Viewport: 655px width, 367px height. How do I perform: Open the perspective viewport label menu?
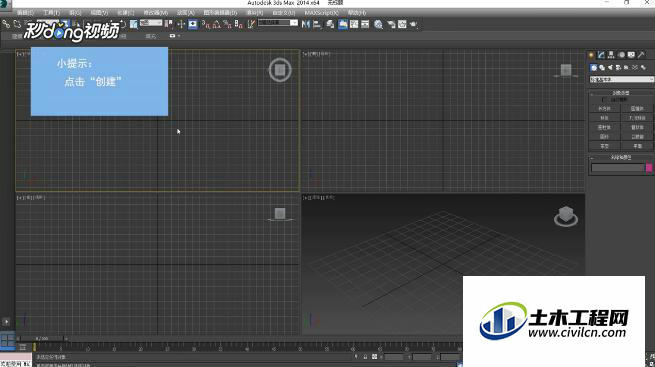tap(318, 197)
